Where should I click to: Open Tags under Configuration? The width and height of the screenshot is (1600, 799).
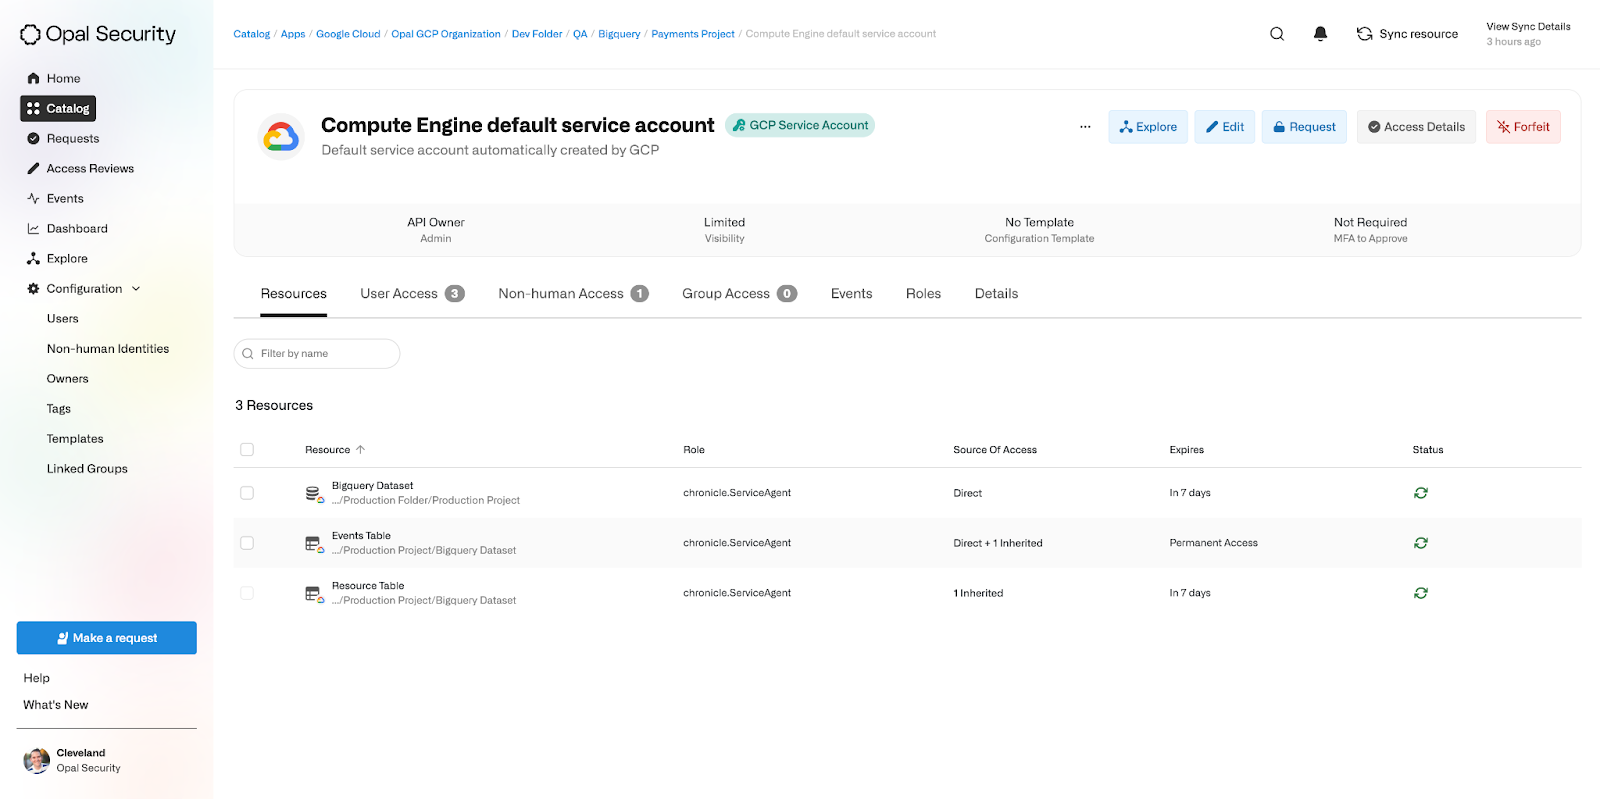[58, 408]
